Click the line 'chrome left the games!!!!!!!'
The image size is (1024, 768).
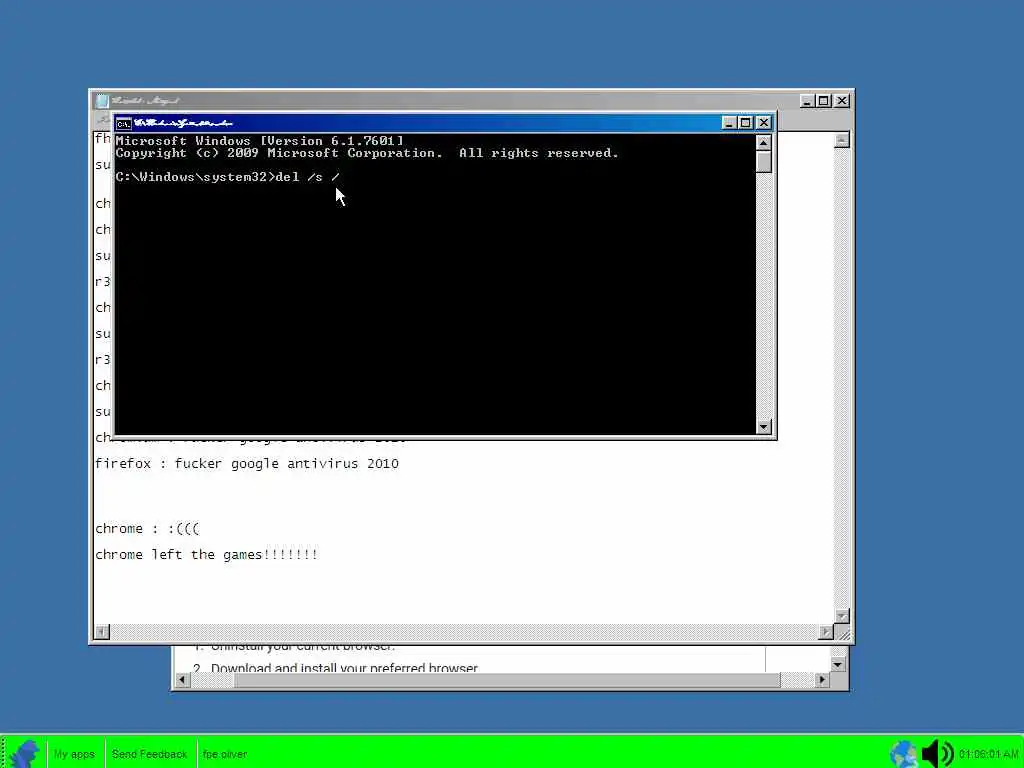pos(206,554)
